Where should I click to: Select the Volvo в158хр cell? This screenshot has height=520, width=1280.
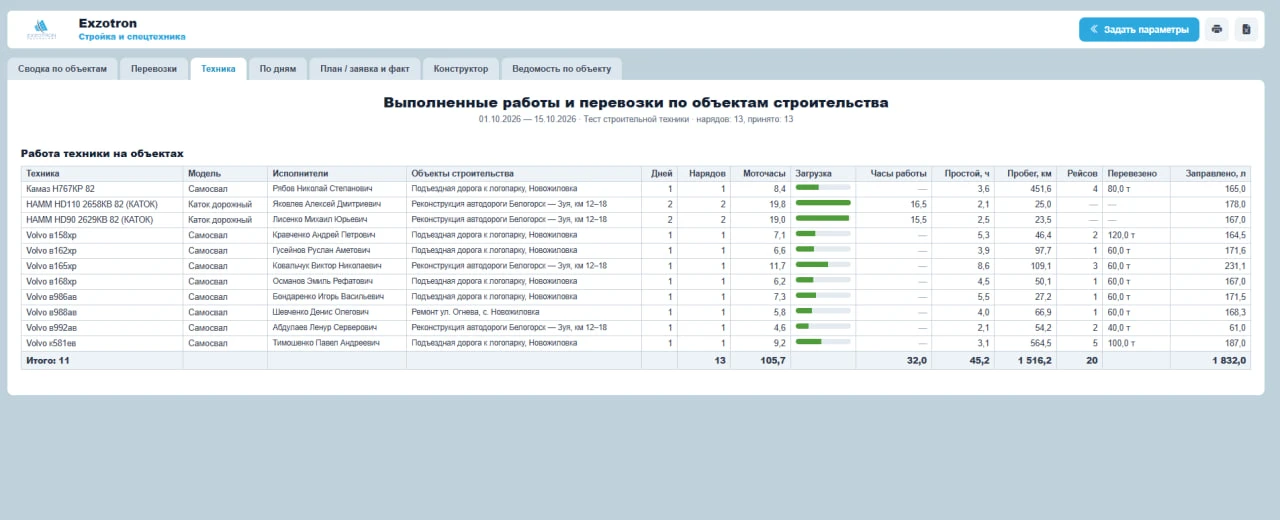pos(102,235)
